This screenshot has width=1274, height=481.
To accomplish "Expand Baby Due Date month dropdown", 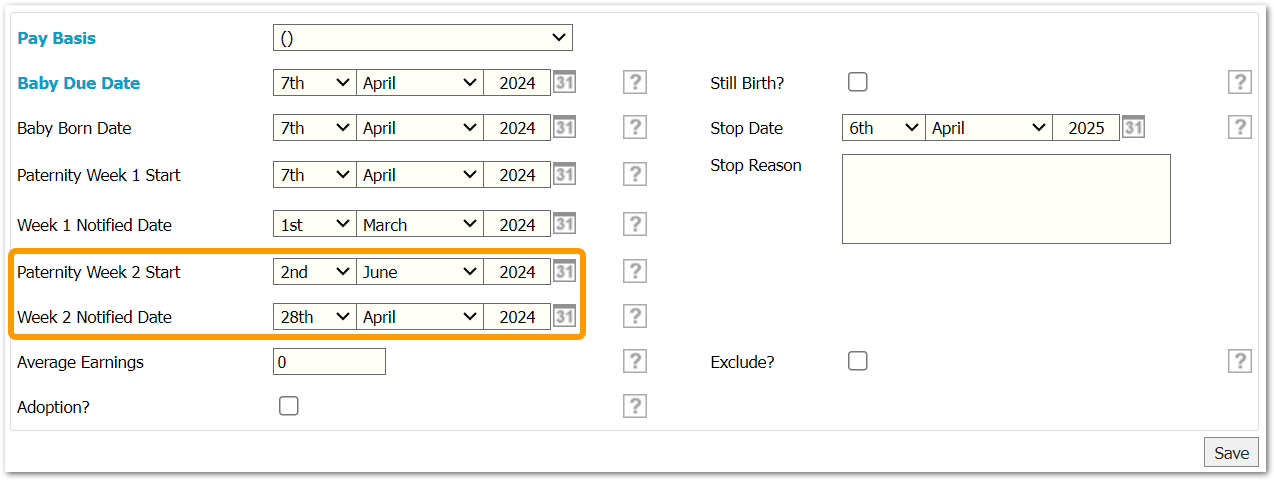I will [420, 83].
